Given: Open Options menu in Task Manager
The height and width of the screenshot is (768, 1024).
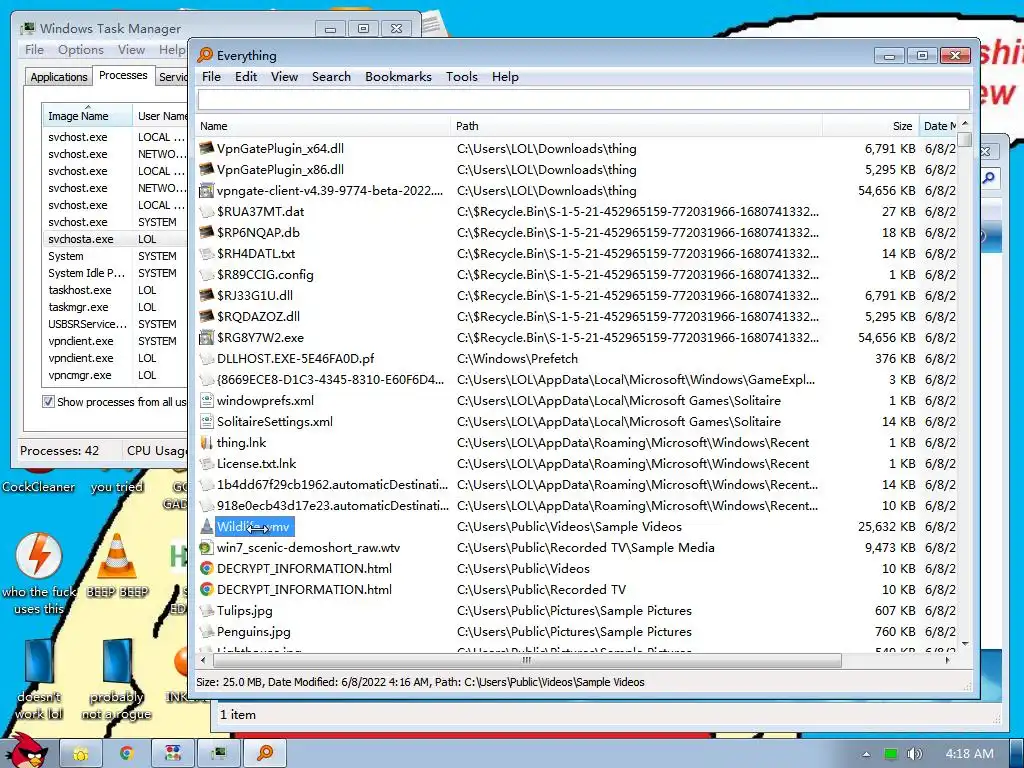Looking at the screenshot, I should [80, 50].
